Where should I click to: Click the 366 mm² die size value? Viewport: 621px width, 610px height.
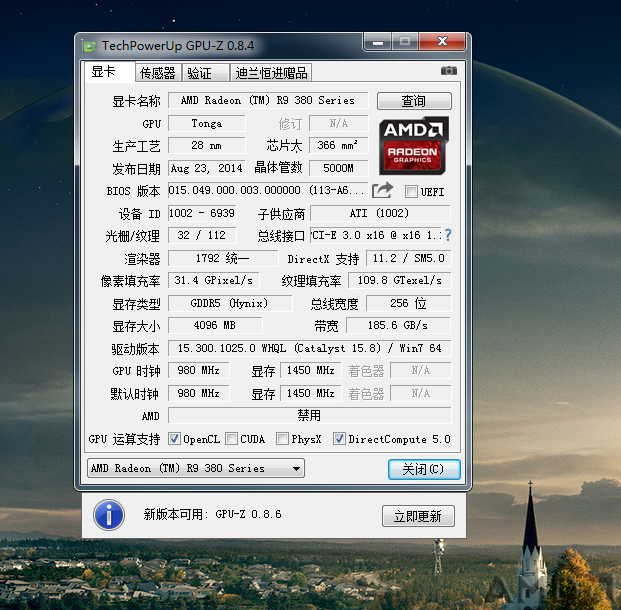(x=339, y=145)
